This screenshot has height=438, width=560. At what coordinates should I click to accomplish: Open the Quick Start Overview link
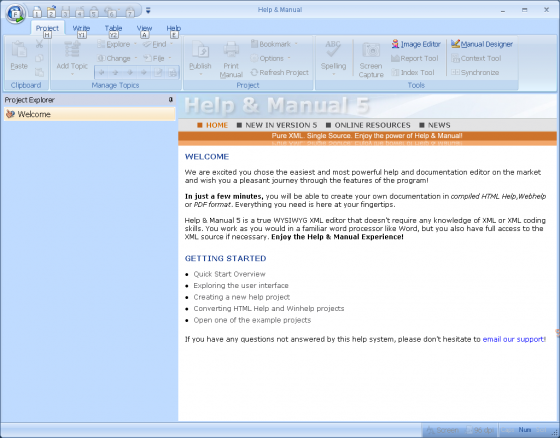229,274
